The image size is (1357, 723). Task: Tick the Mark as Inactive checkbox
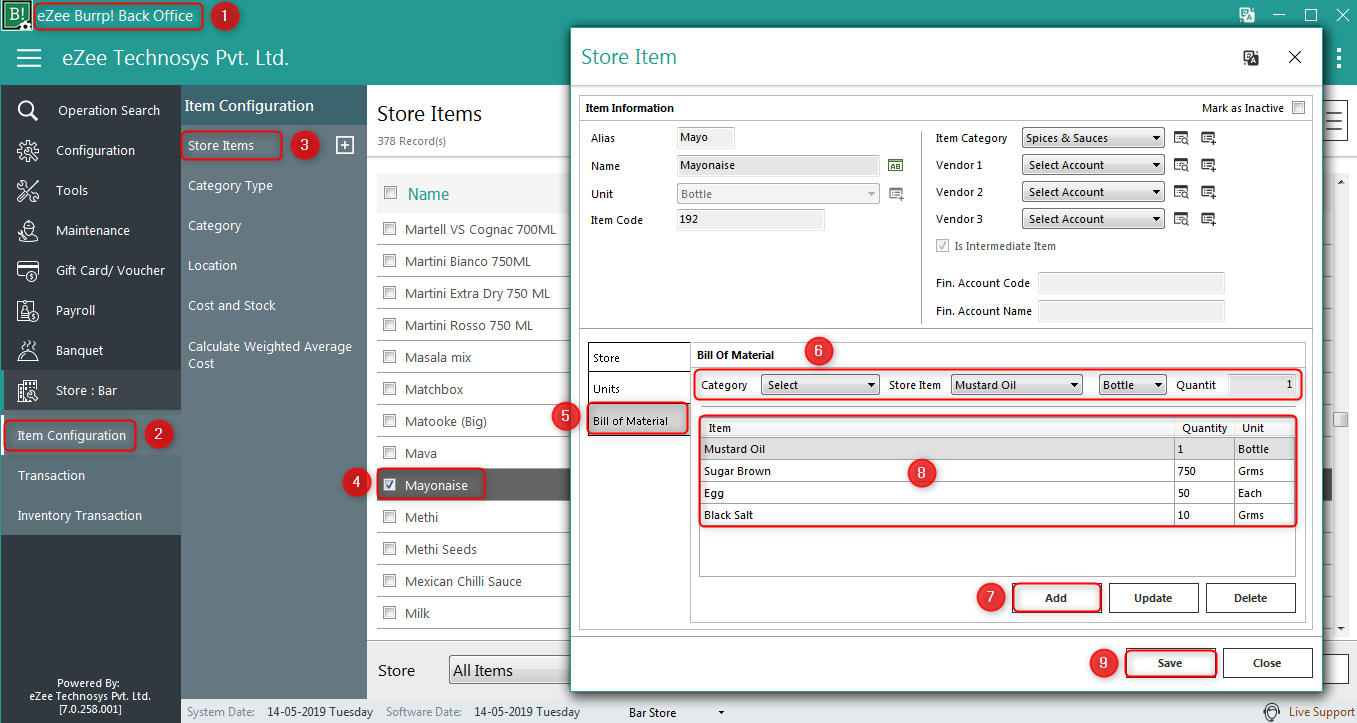click(1298, 108)
